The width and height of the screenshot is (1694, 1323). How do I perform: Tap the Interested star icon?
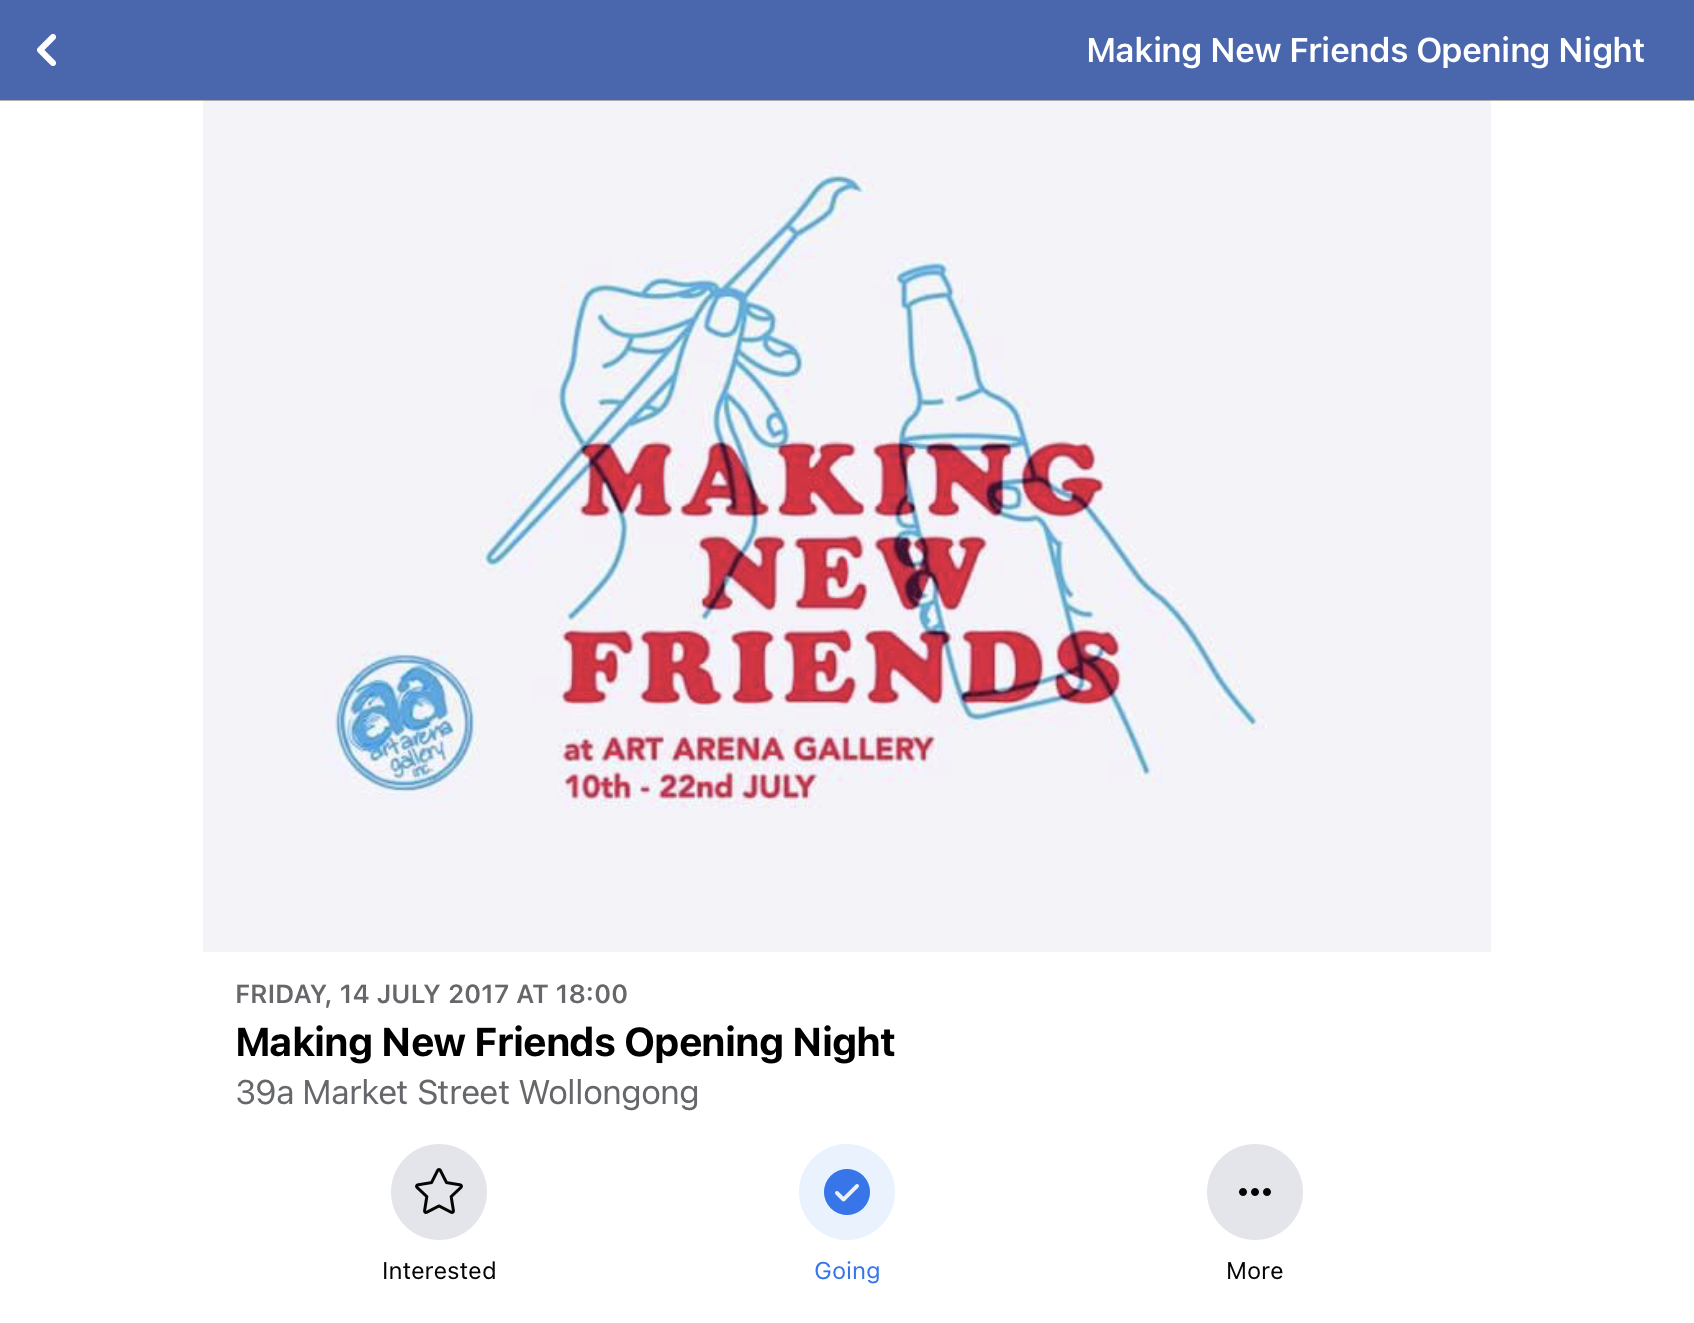(x=439, y=1192)
